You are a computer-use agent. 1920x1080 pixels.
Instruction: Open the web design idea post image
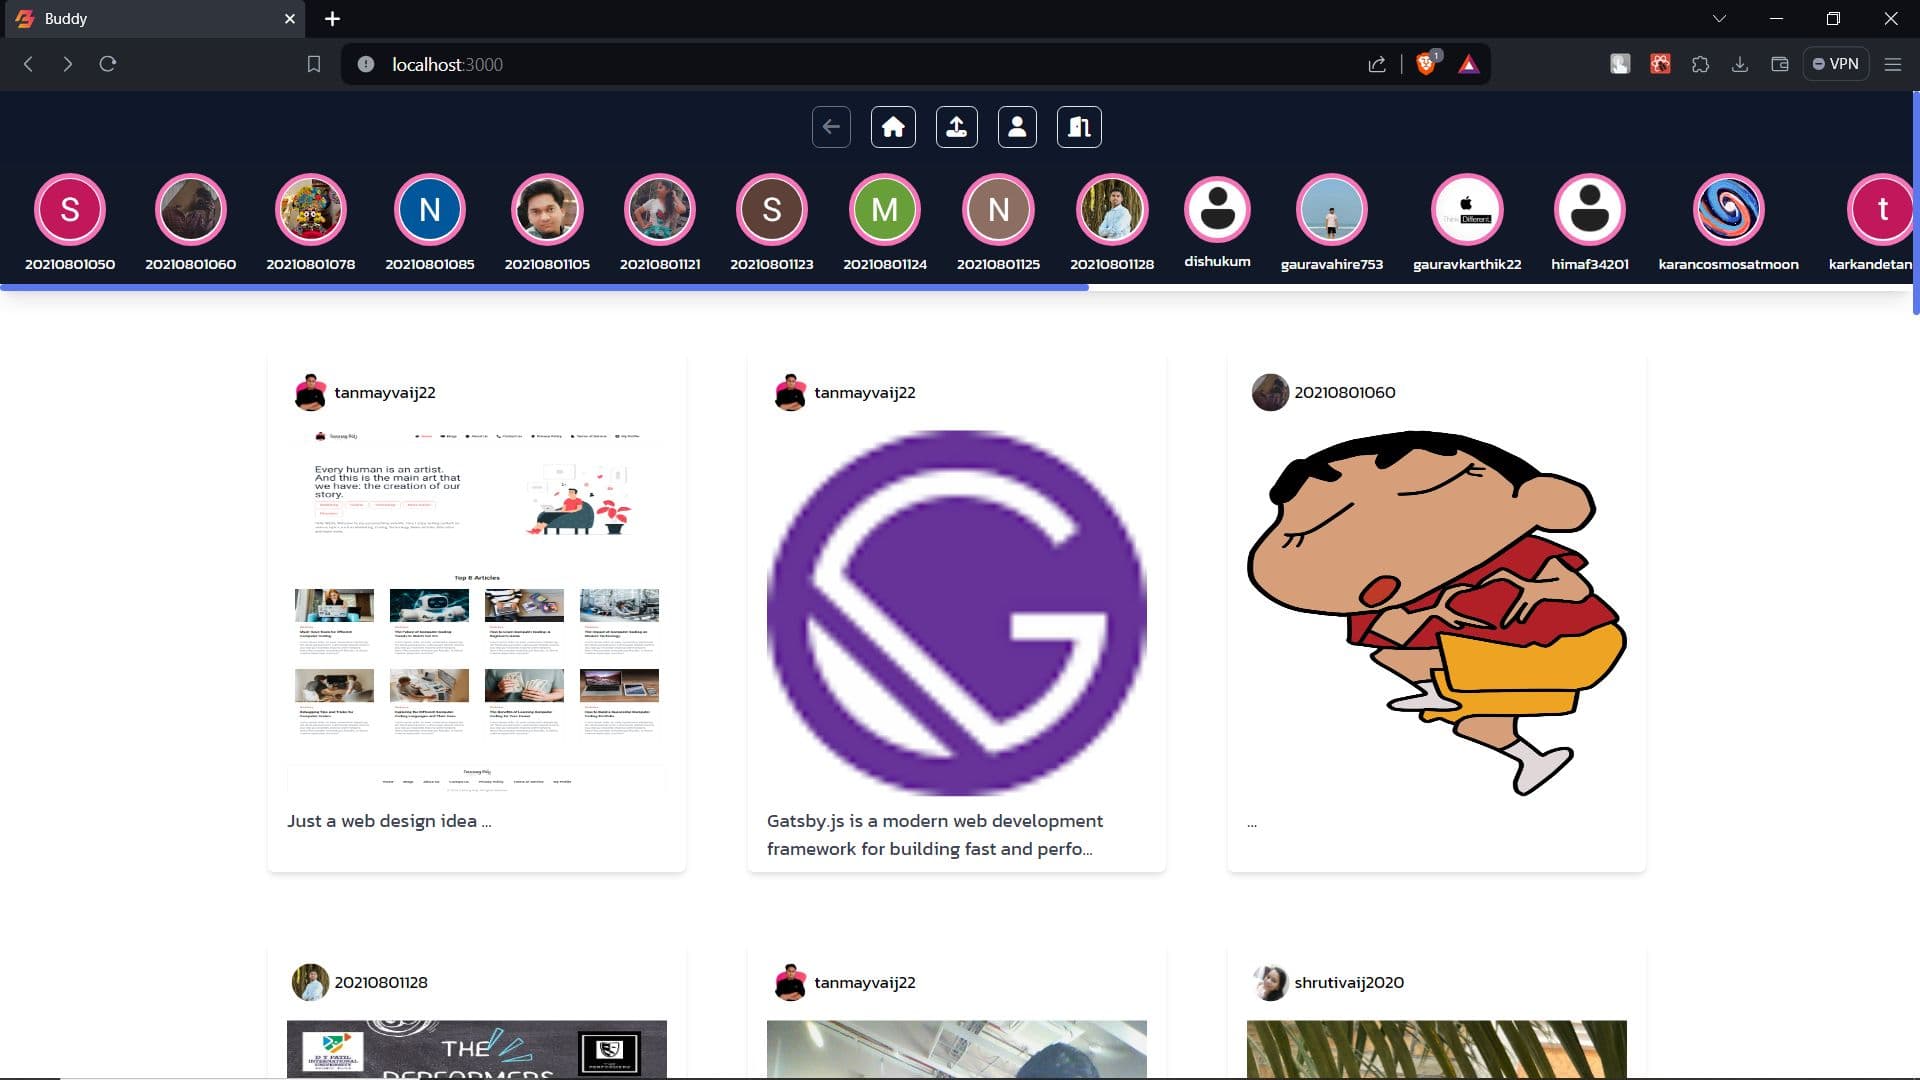477,612
